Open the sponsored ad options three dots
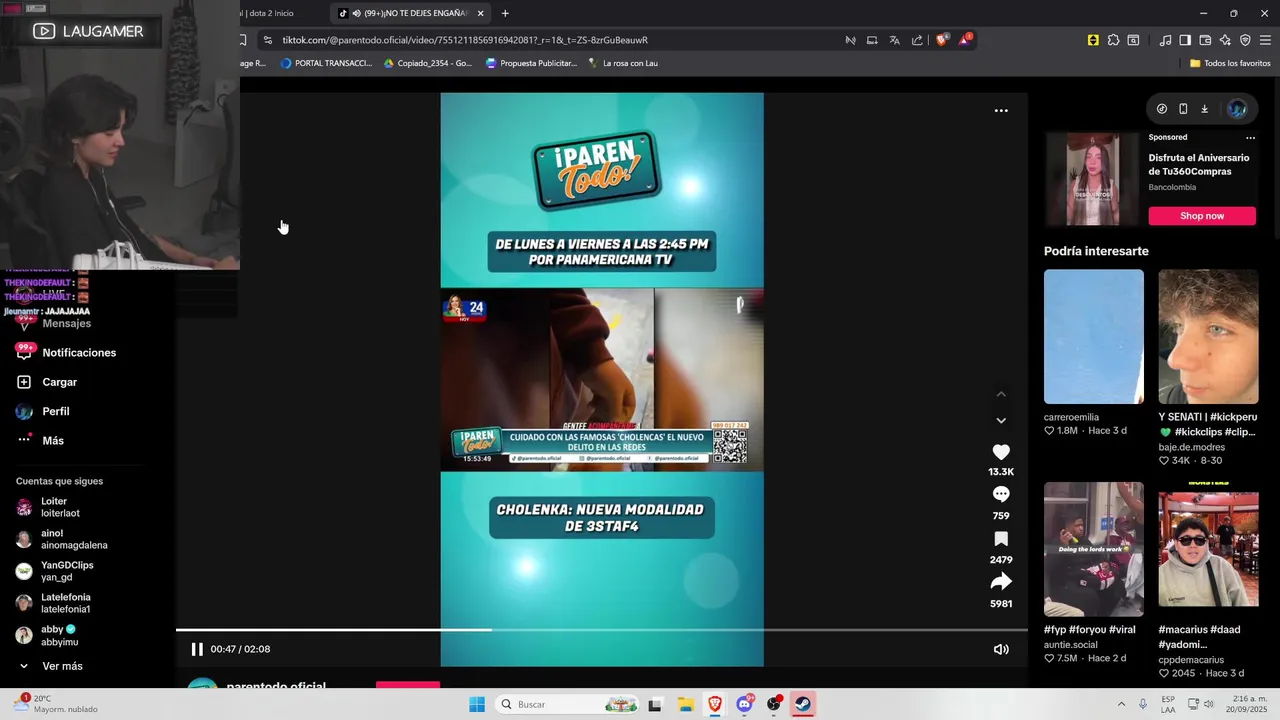 click(x=1250, y=137)
